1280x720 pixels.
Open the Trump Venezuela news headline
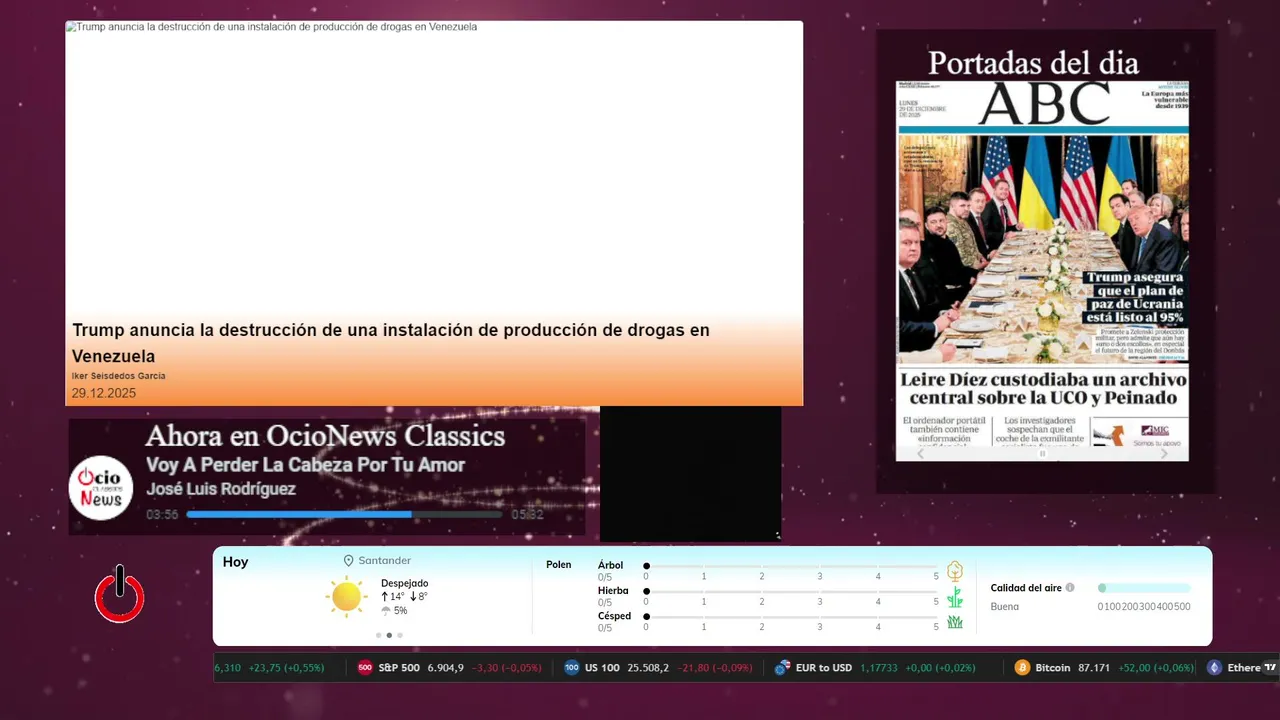tap(391, 343)
